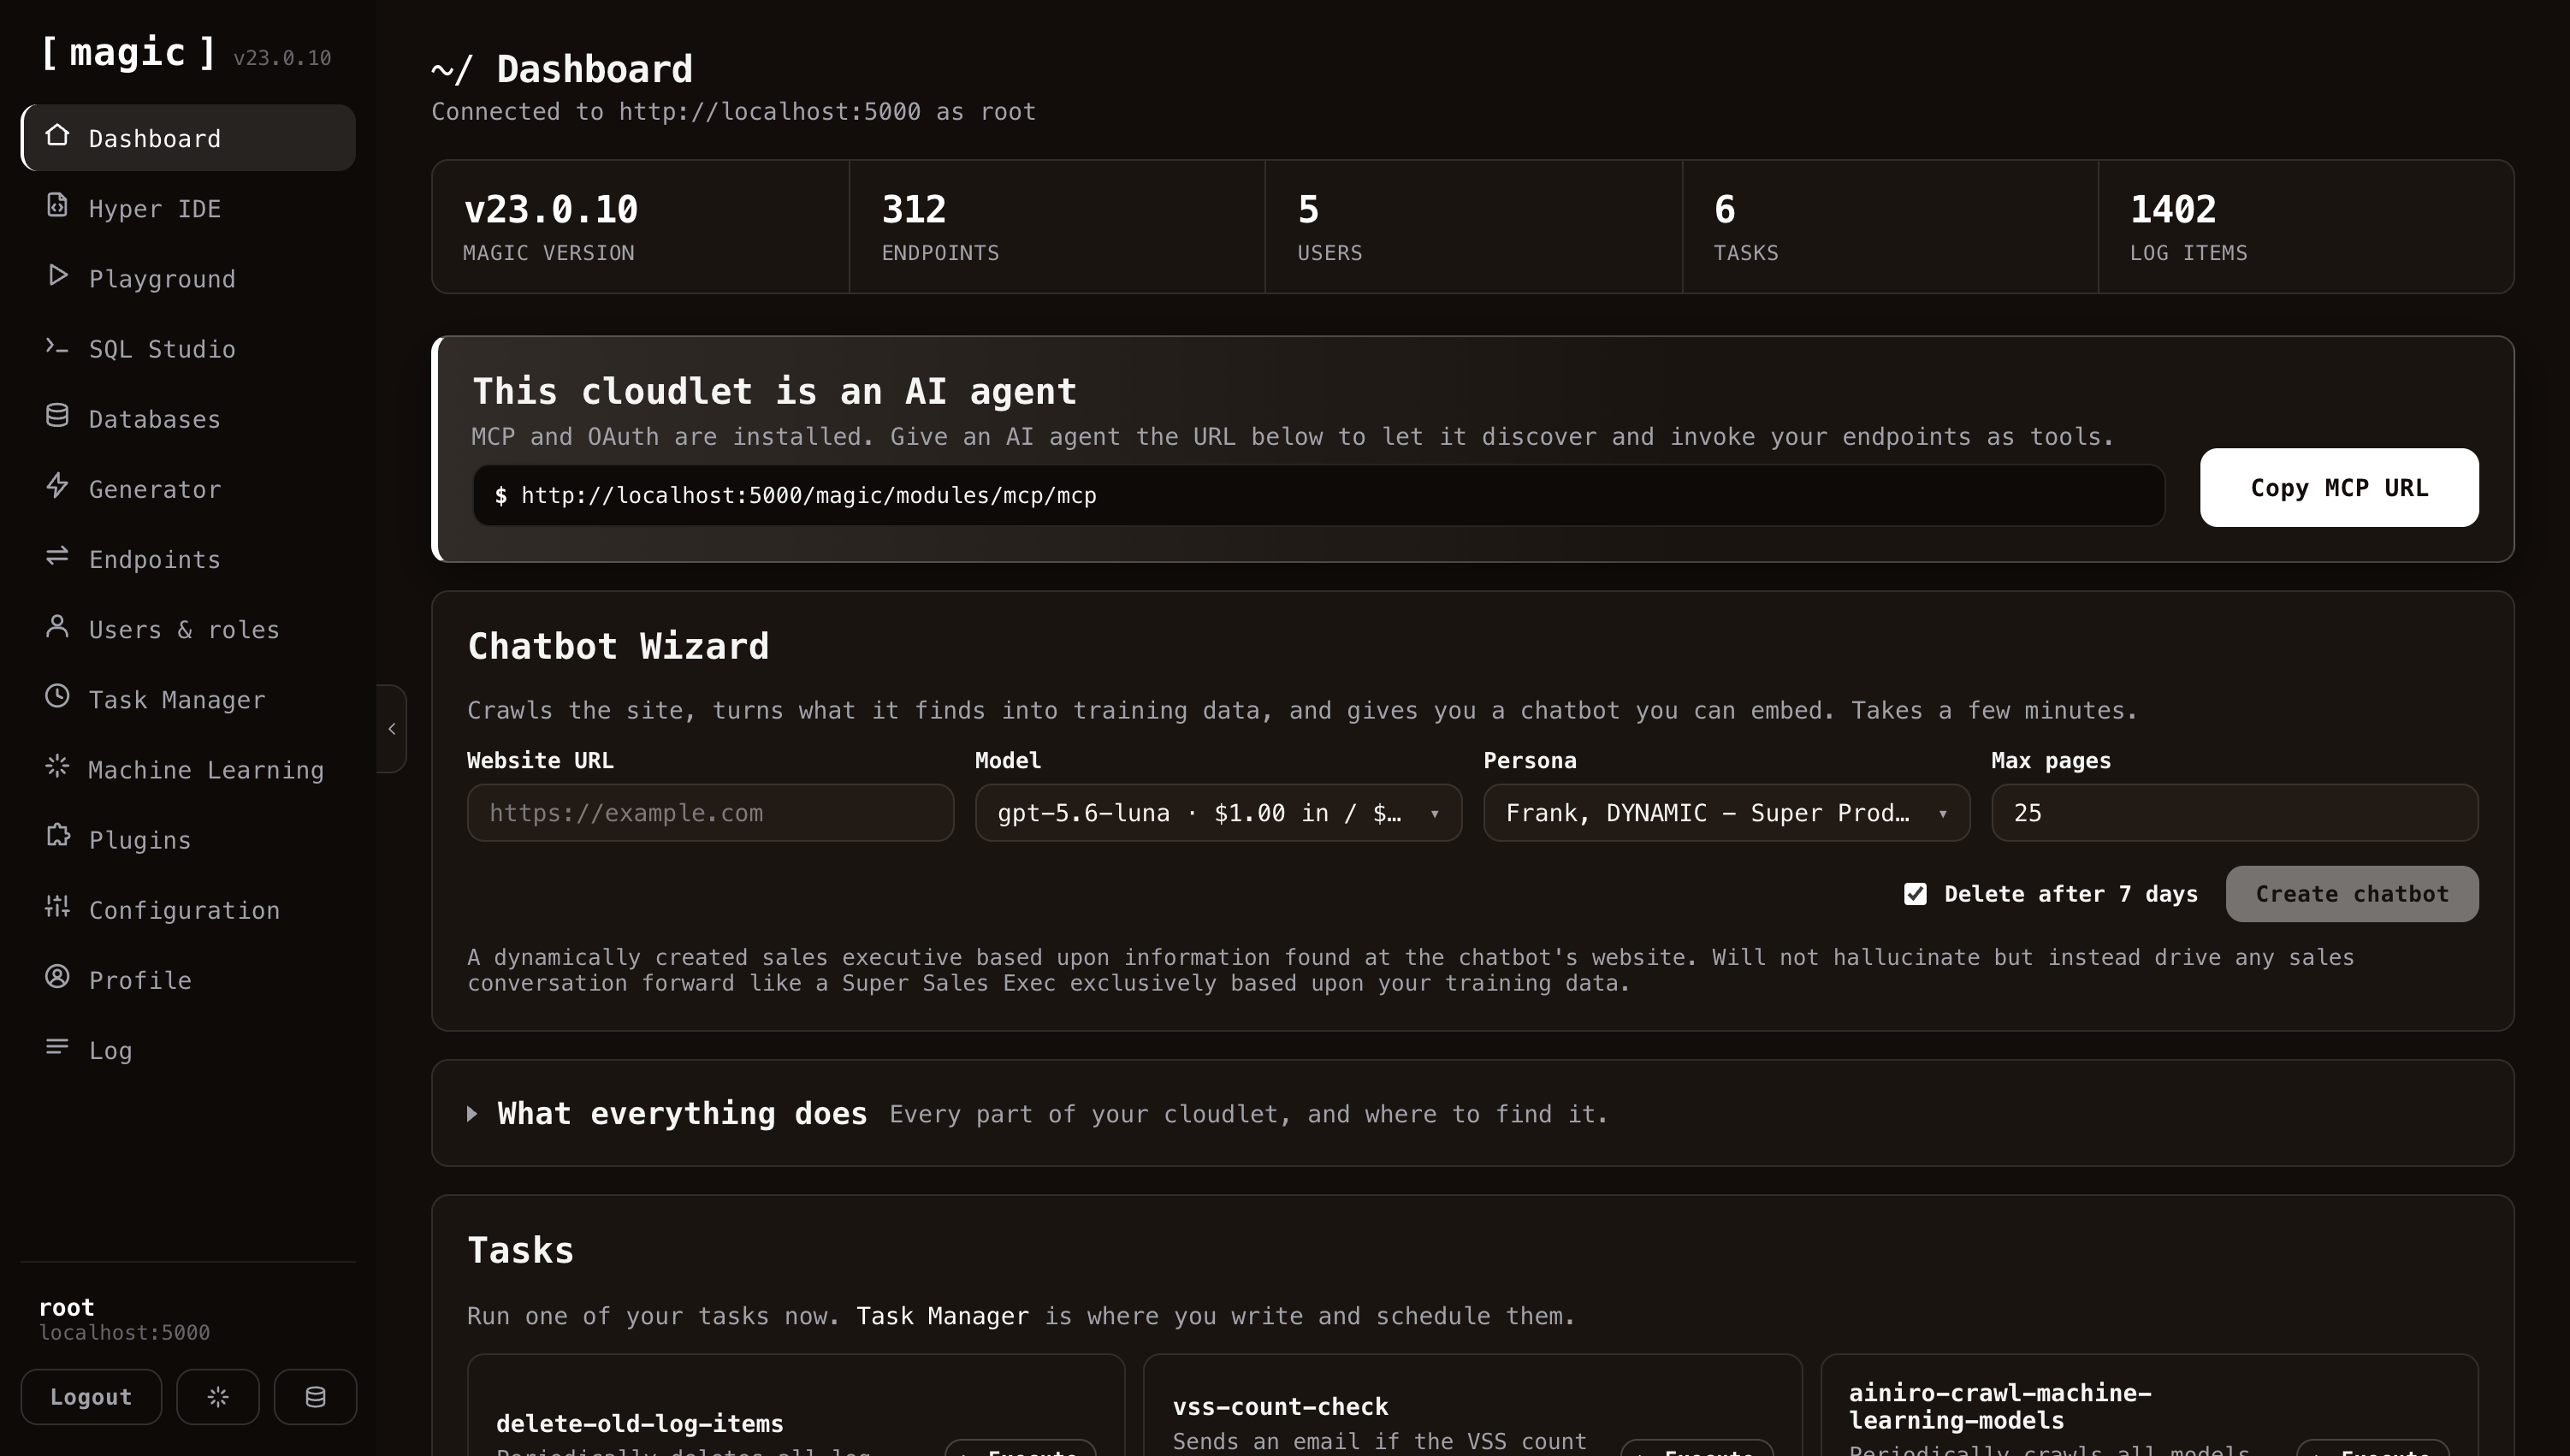The width and height of the screenshot is (2570, 1456).
Task: Click the 1402 Log Items stat
Action: 2306,227
